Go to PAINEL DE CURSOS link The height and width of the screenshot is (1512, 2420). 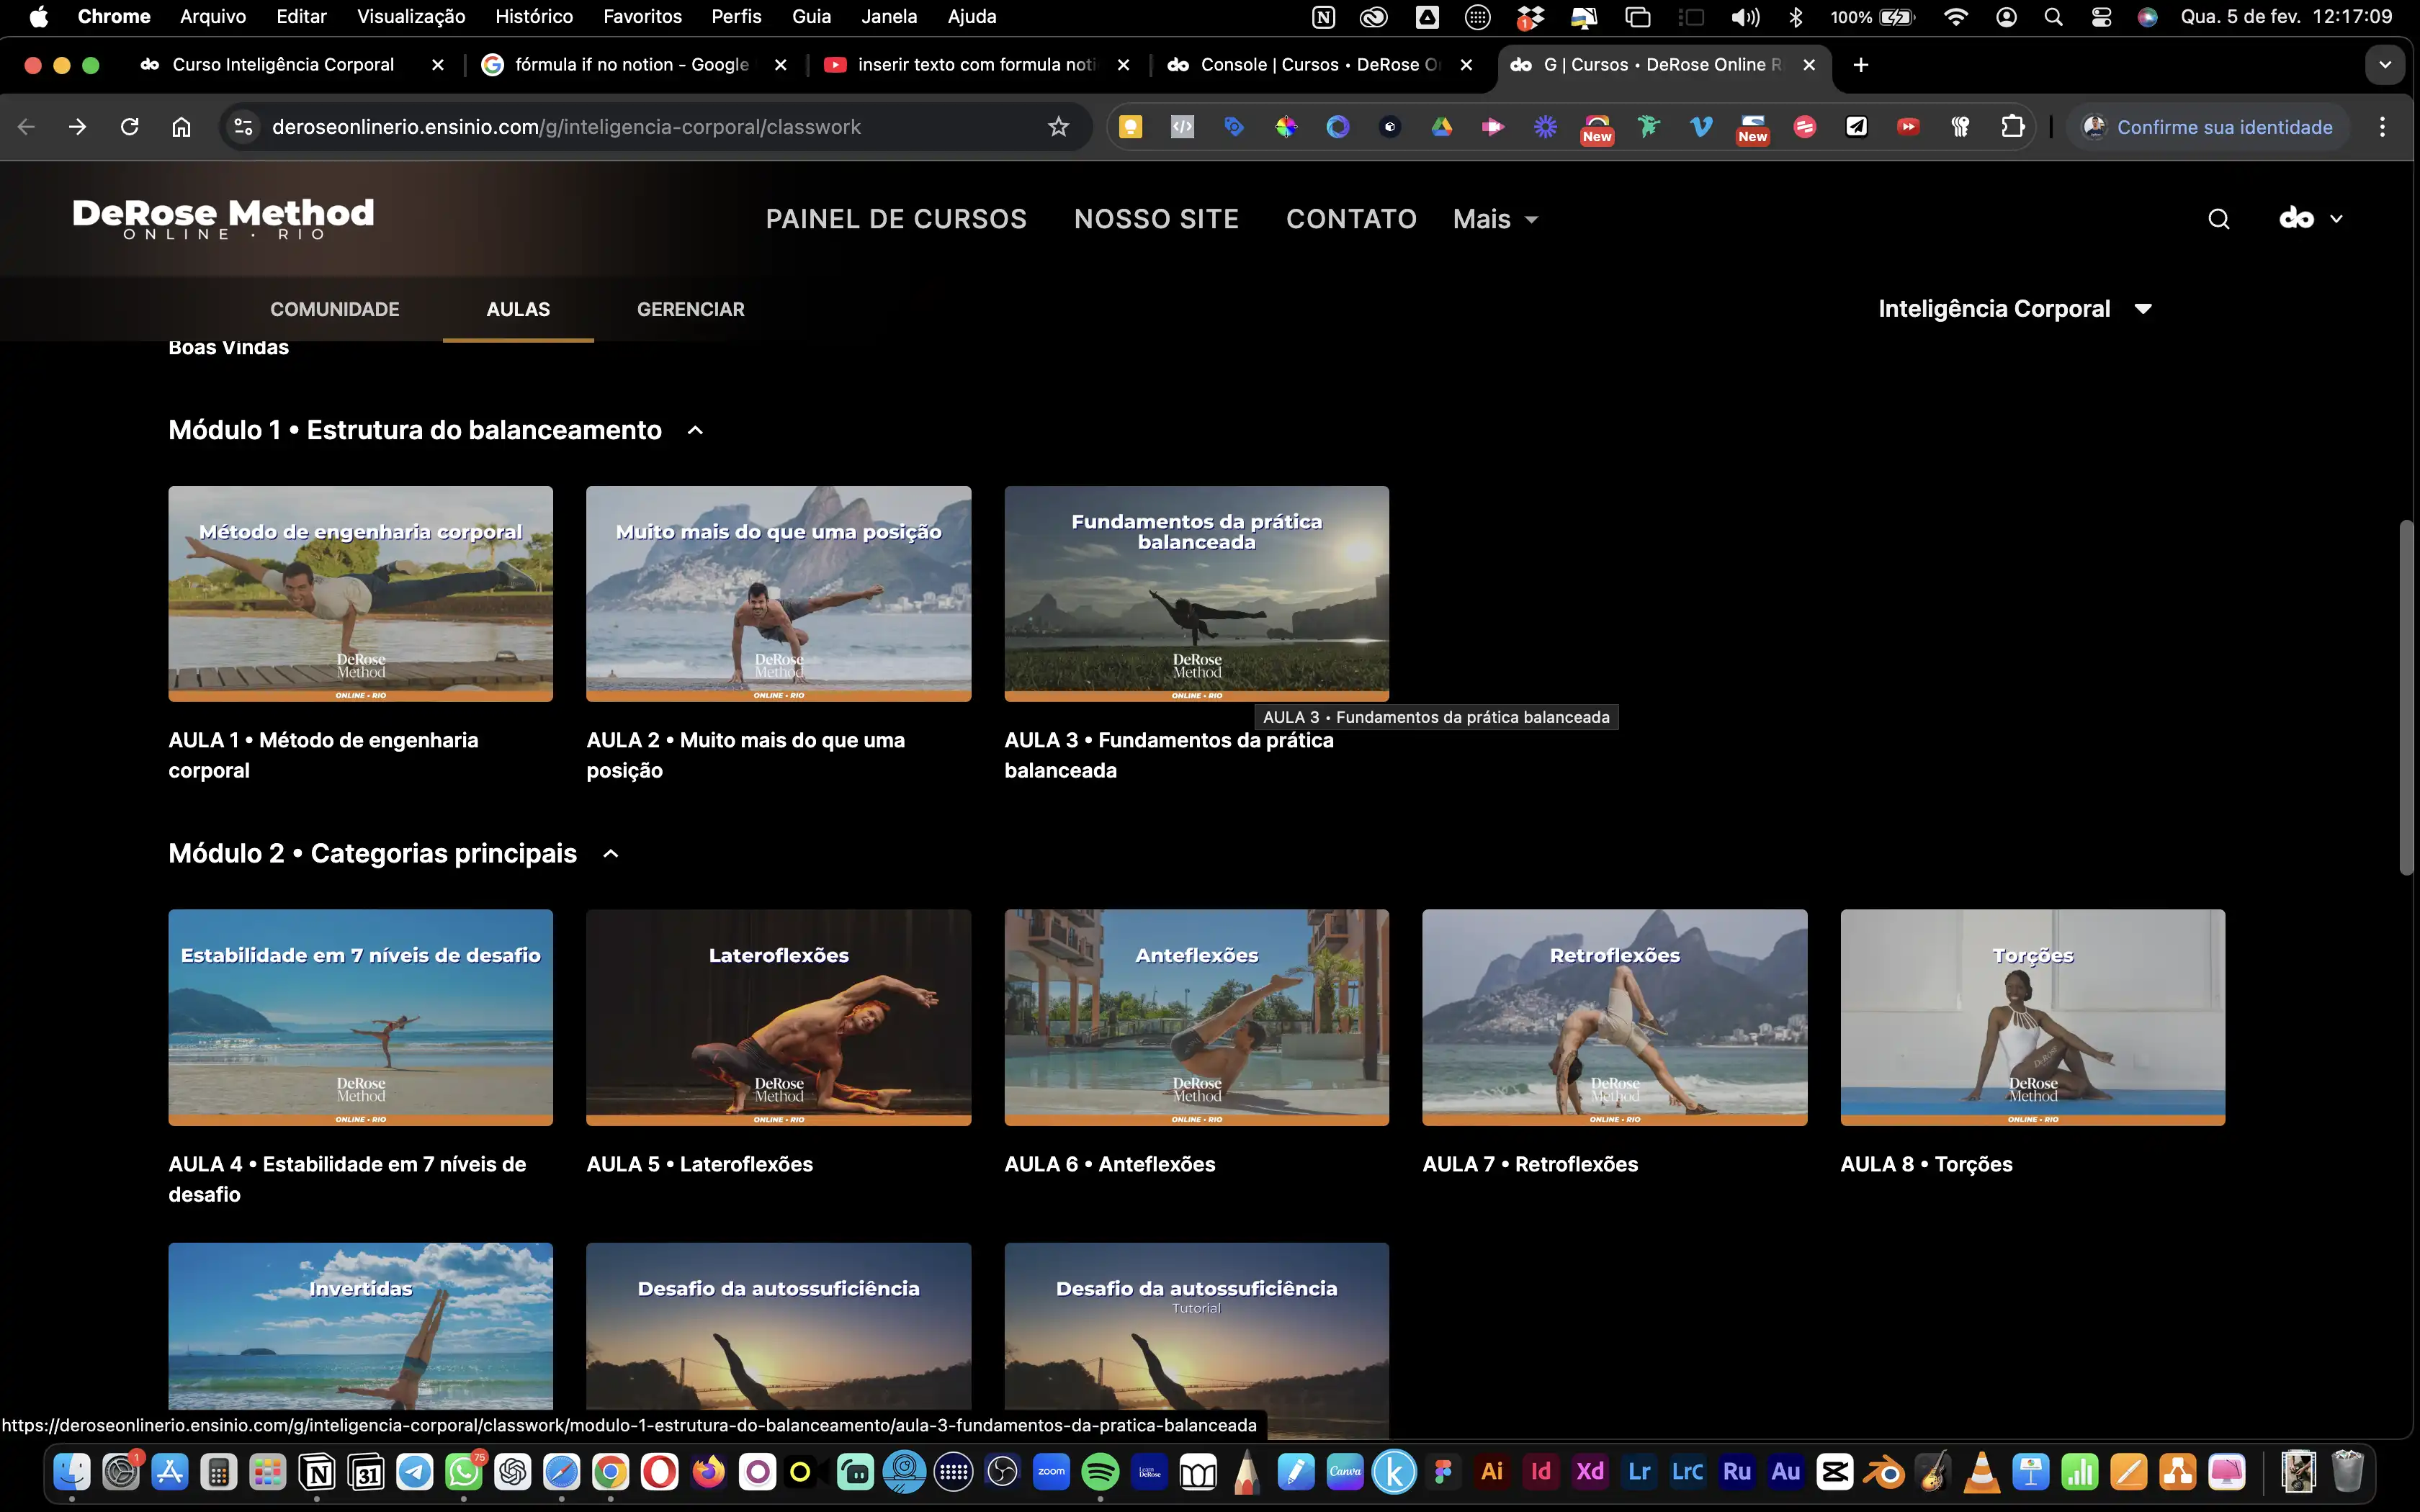point(896,219)
